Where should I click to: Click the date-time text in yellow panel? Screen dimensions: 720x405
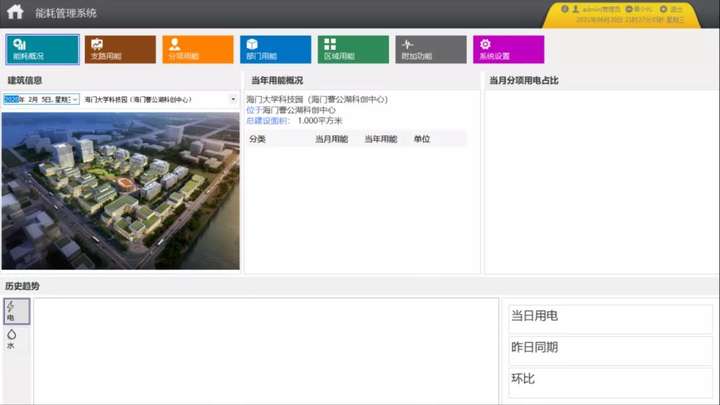coord(630,20)
